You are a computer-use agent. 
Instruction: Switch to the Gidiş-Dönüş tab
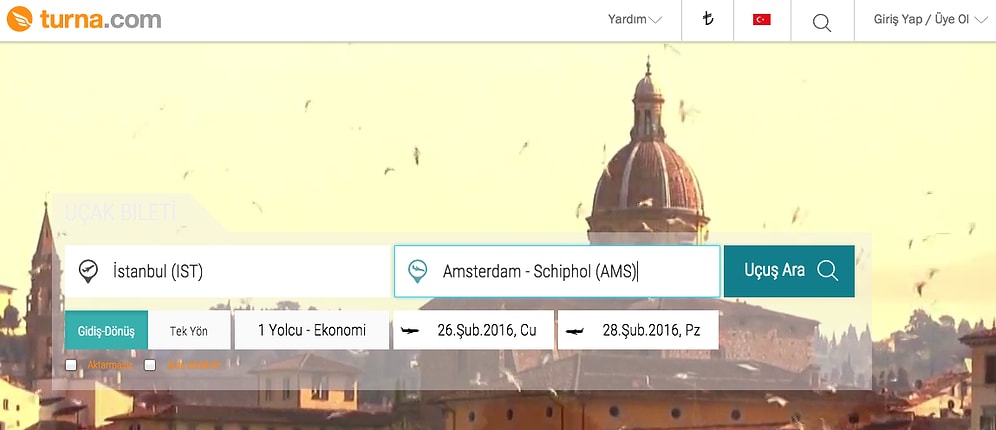coord(106,330)
